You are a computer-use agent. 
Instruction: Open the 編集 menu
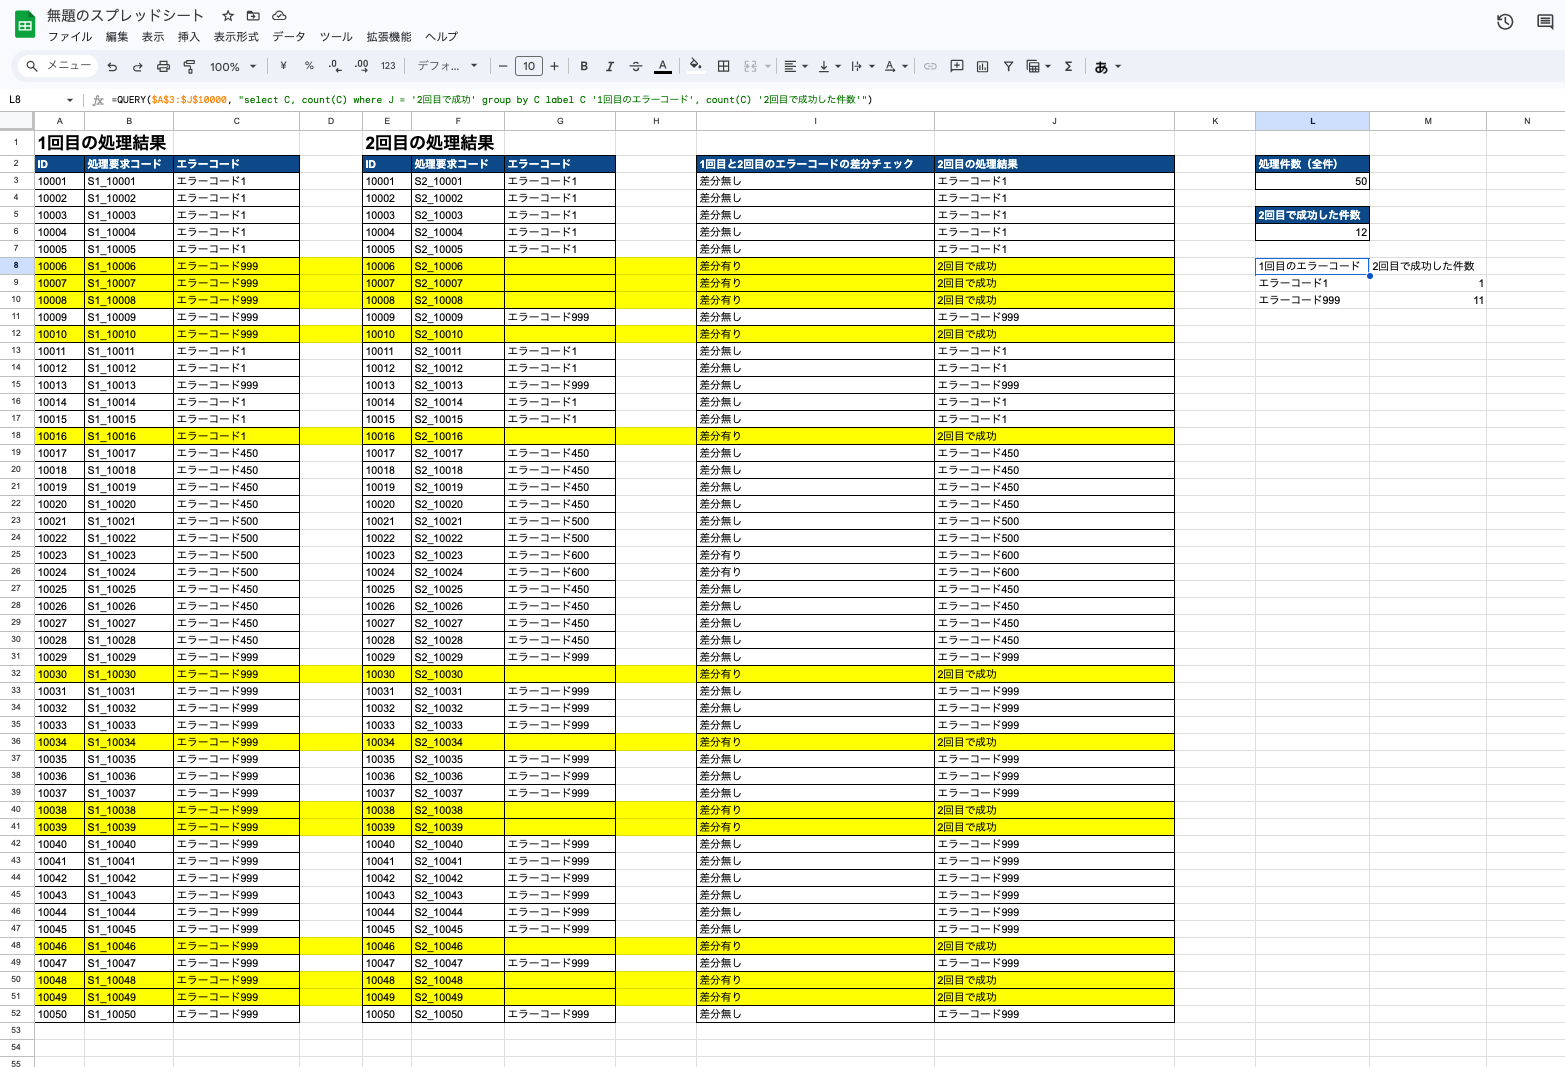click(x=117, y=37)
